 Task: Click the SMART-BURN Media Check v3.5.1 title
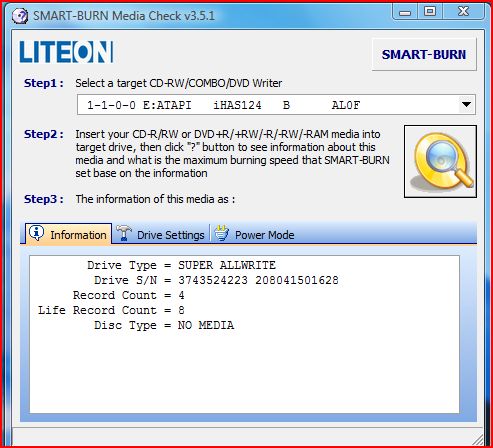[124, 16]
